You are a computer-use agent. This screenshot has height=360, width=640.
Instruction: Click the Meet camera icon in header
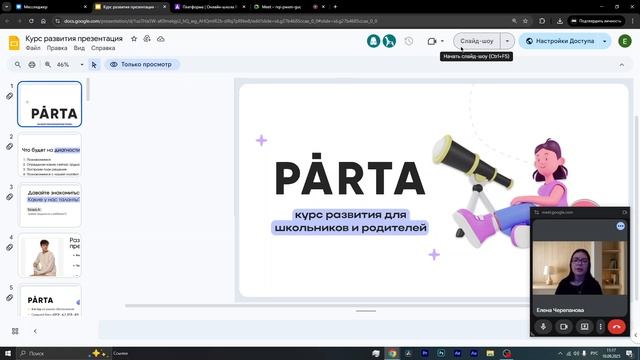pos(432,41)
